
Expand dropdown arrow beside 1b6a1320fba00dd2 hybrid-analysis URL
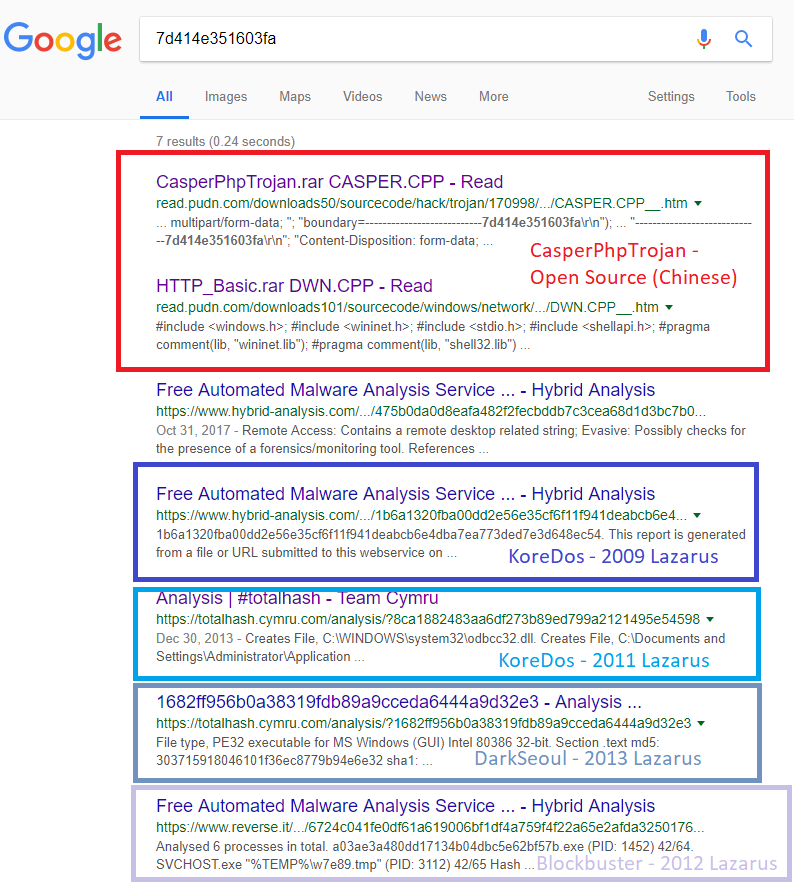point(698,516)
